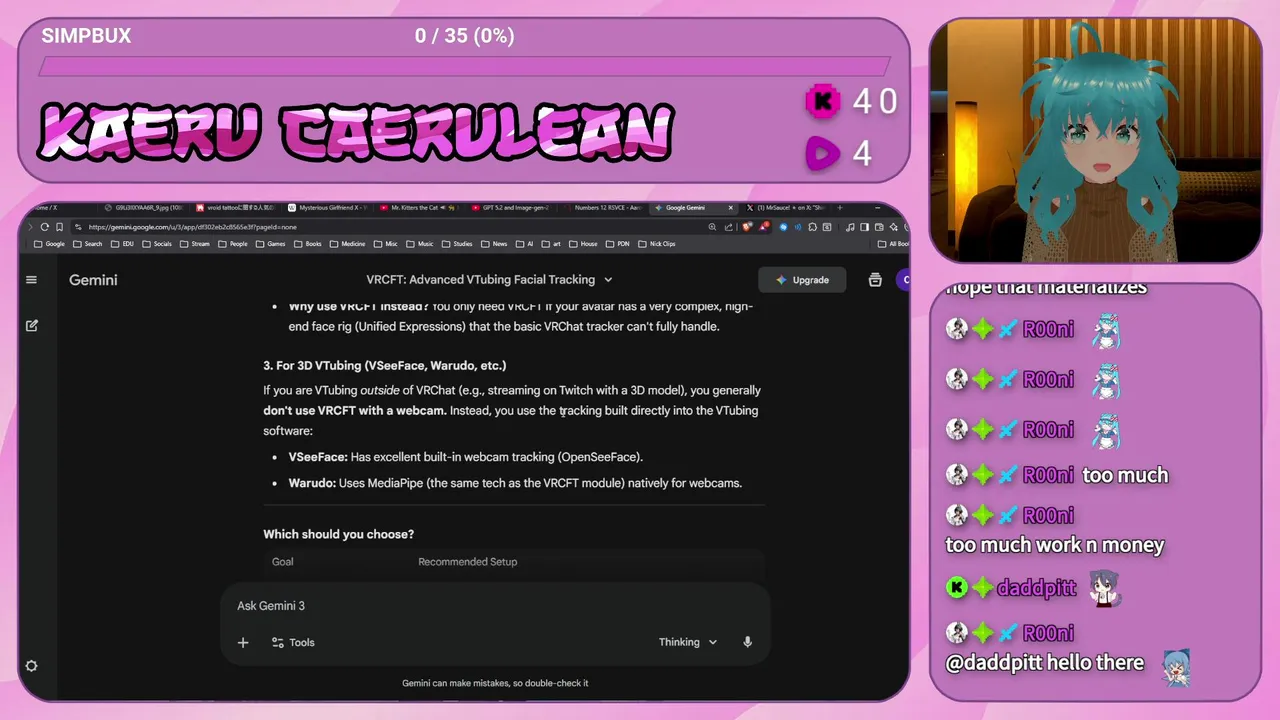Image resolution: width=1280 pixels, height=720 pixels.
Task: Open the icon next to the Upgrade button
Action: pyautogui.click(x=875, y=280)
